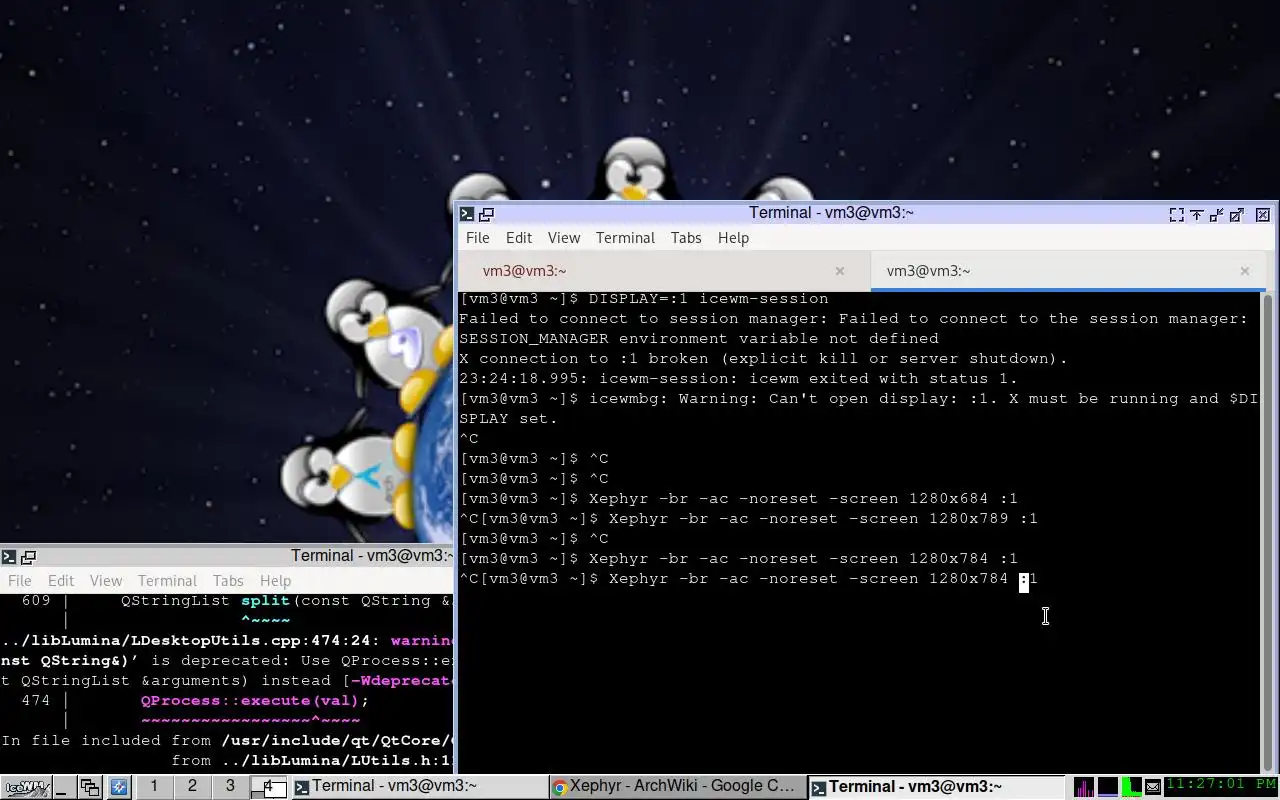Screen dimensions: 1280x800
Task: Click 'QProcess::execute(val);' in background Terminal
Action: coord(255,701)
